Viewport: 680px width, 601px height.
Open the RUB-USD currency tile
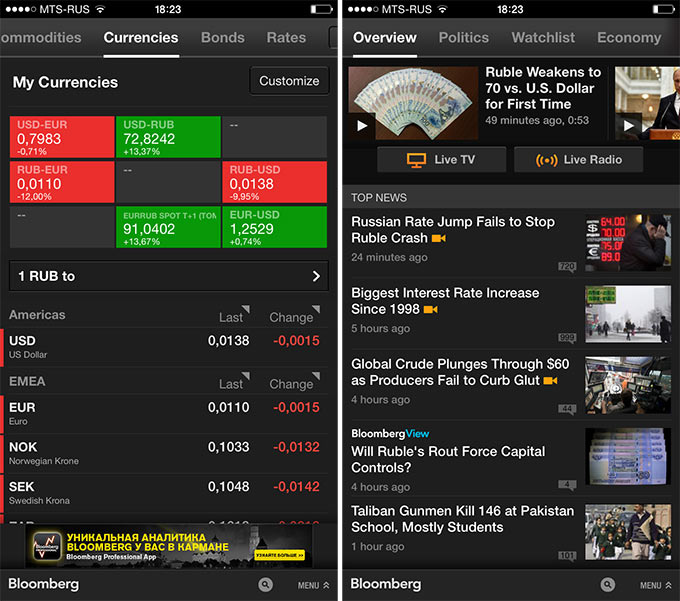[x=275, y=182]
